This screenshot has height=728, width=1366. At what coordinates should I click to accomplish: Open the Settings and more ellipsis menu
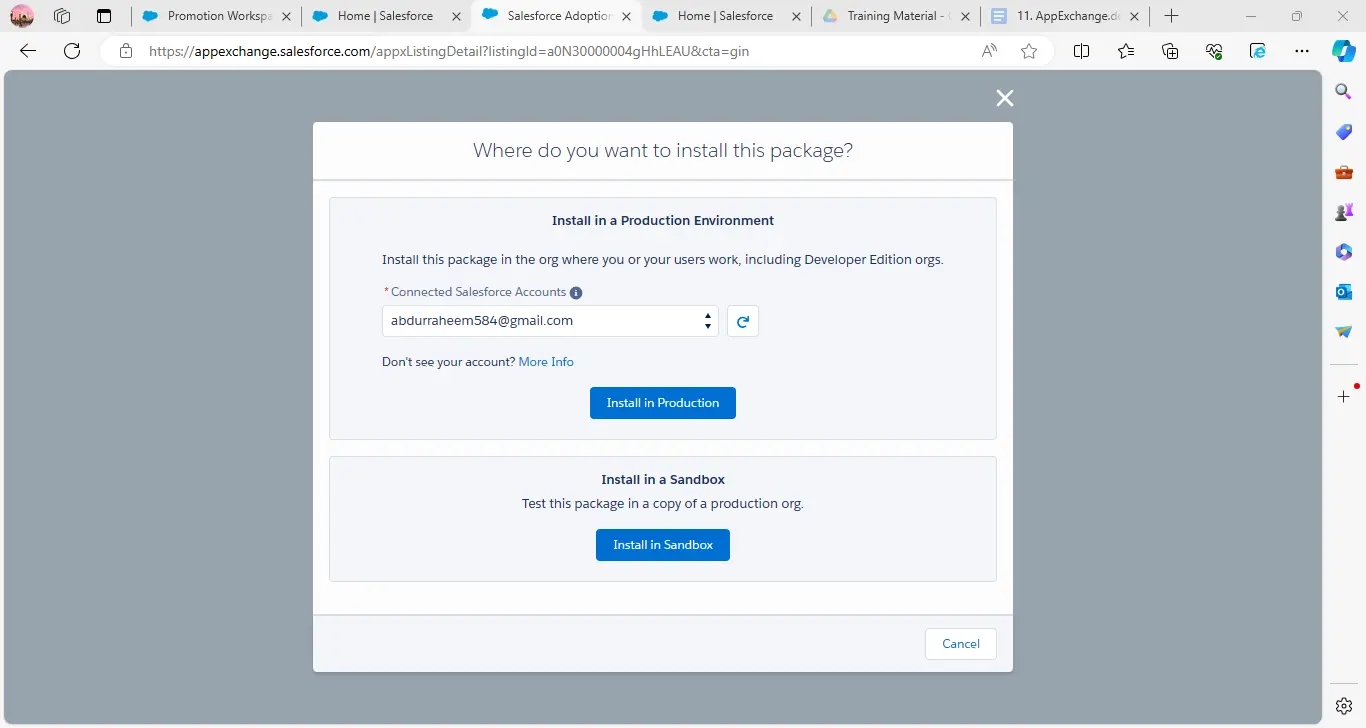[x=1301, y=52]
